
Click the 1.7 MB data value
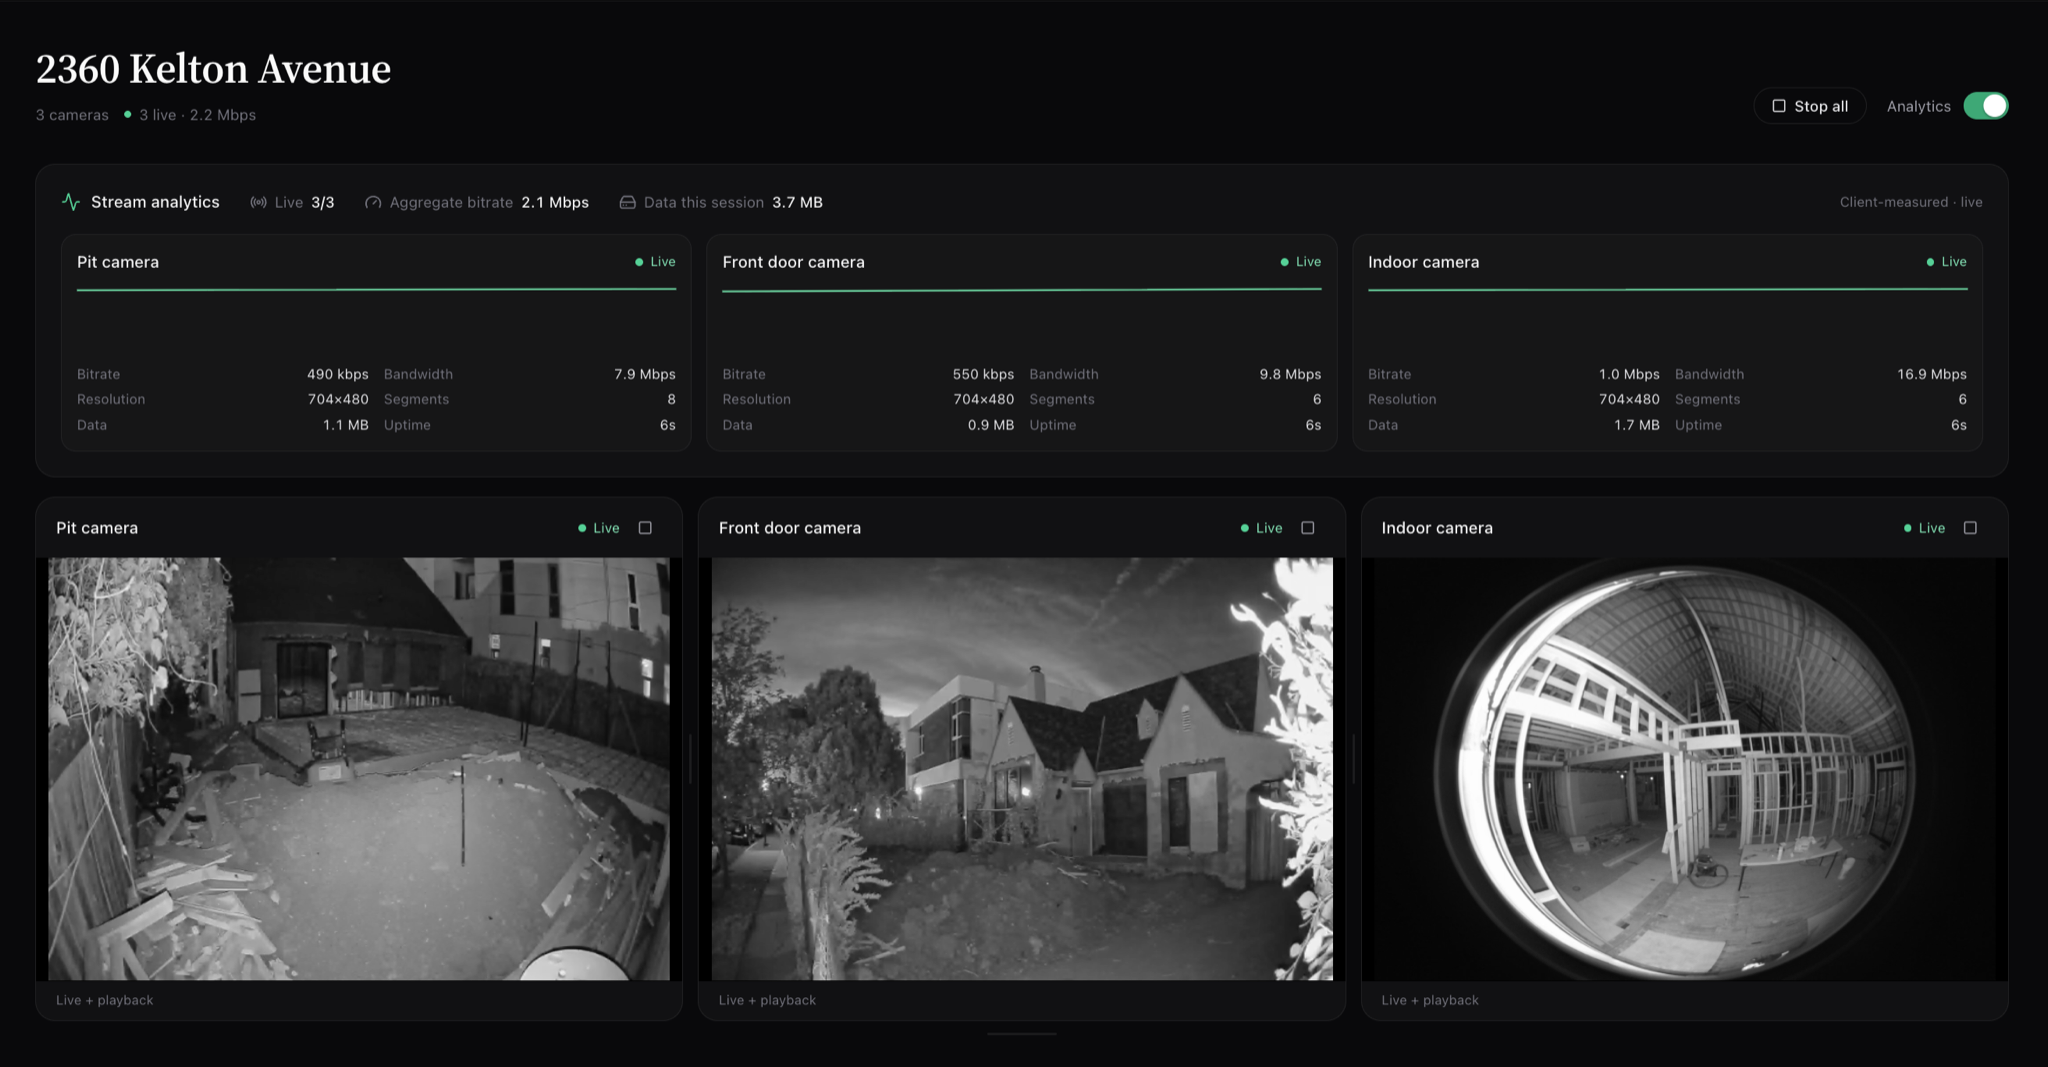coord(1637,425)
